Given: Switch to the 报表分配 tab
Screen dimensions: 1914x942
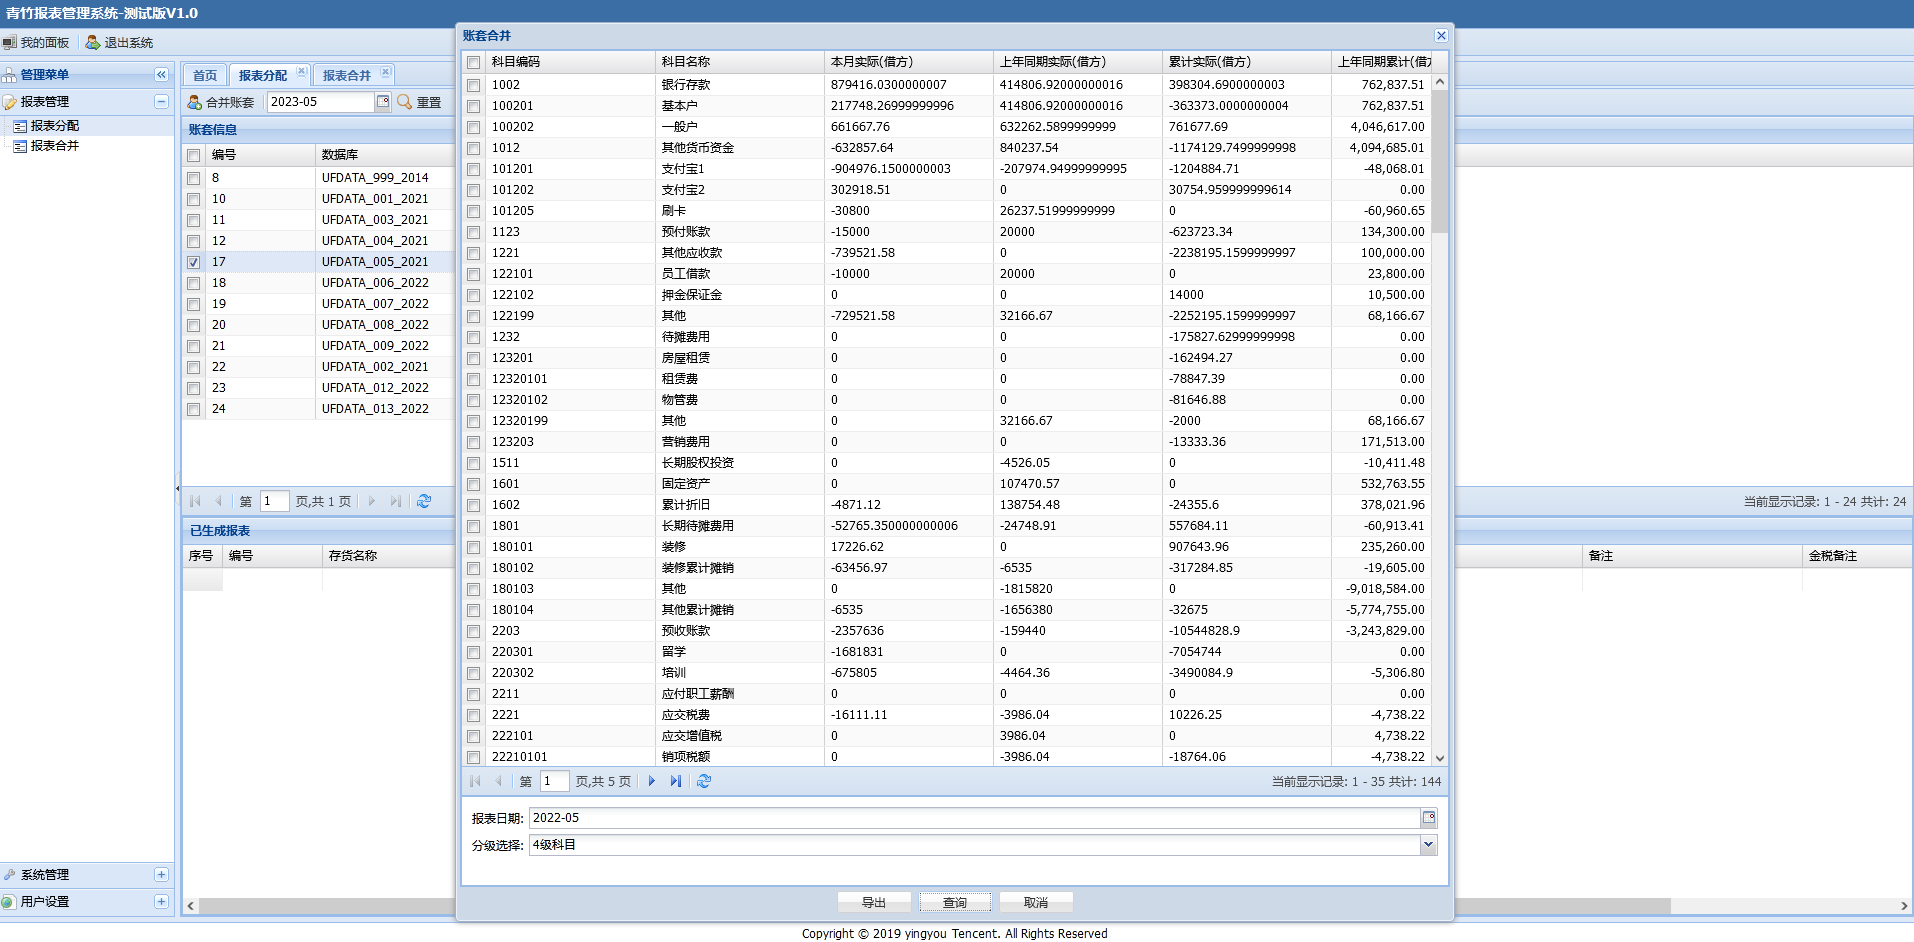Looking at the screenshot, I should 263,75.
